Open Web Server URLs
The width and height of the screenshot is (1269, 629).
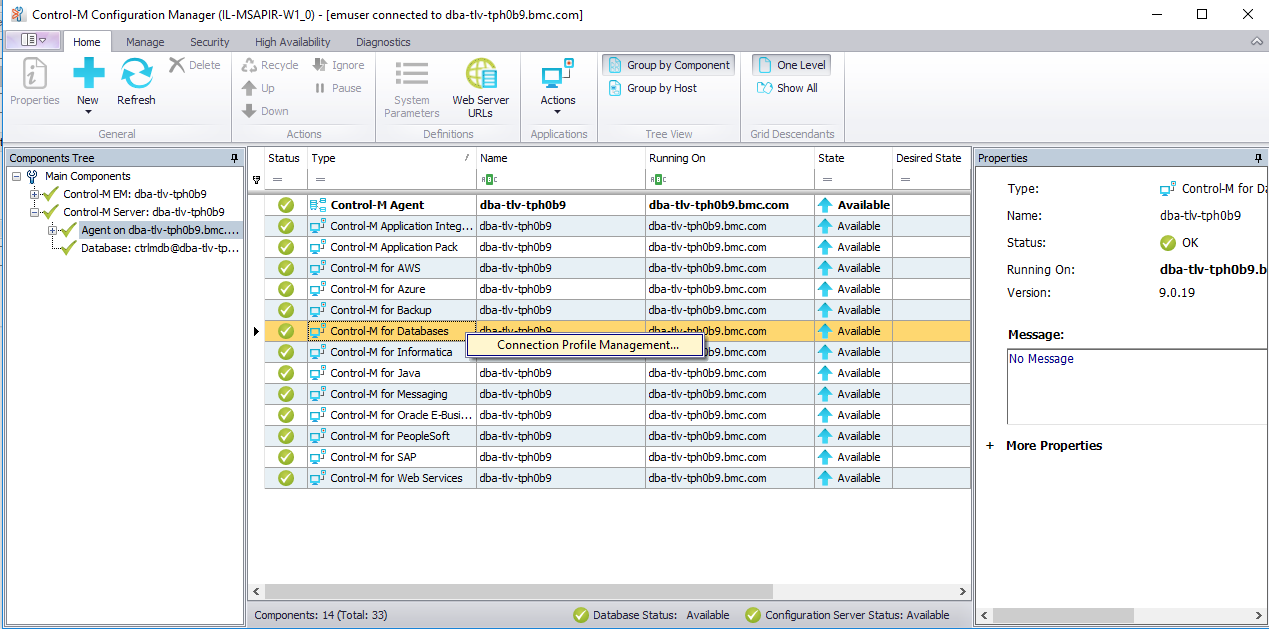point(480,88)
